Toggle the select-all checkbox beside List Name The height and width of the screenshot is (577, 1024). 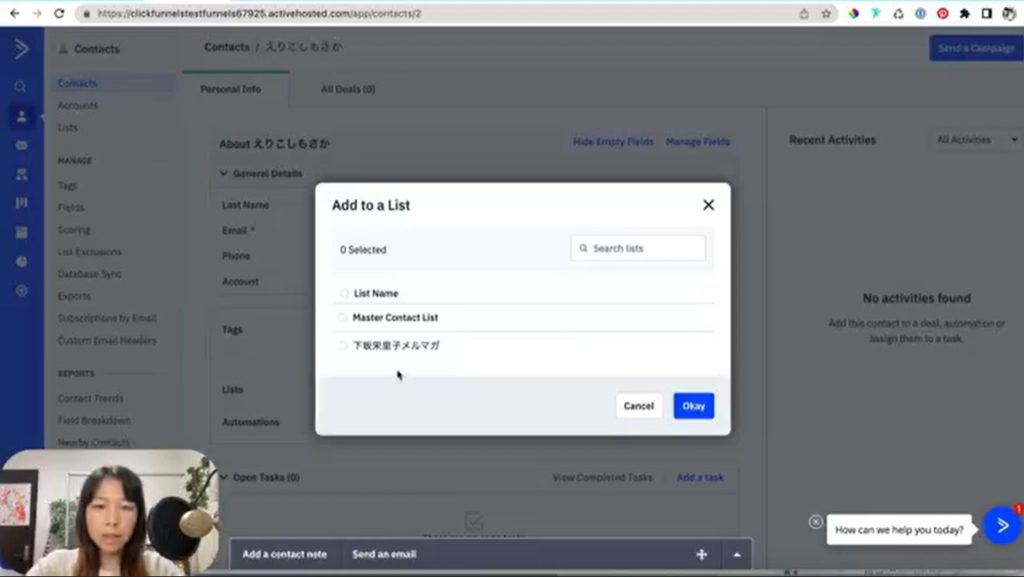344,294
